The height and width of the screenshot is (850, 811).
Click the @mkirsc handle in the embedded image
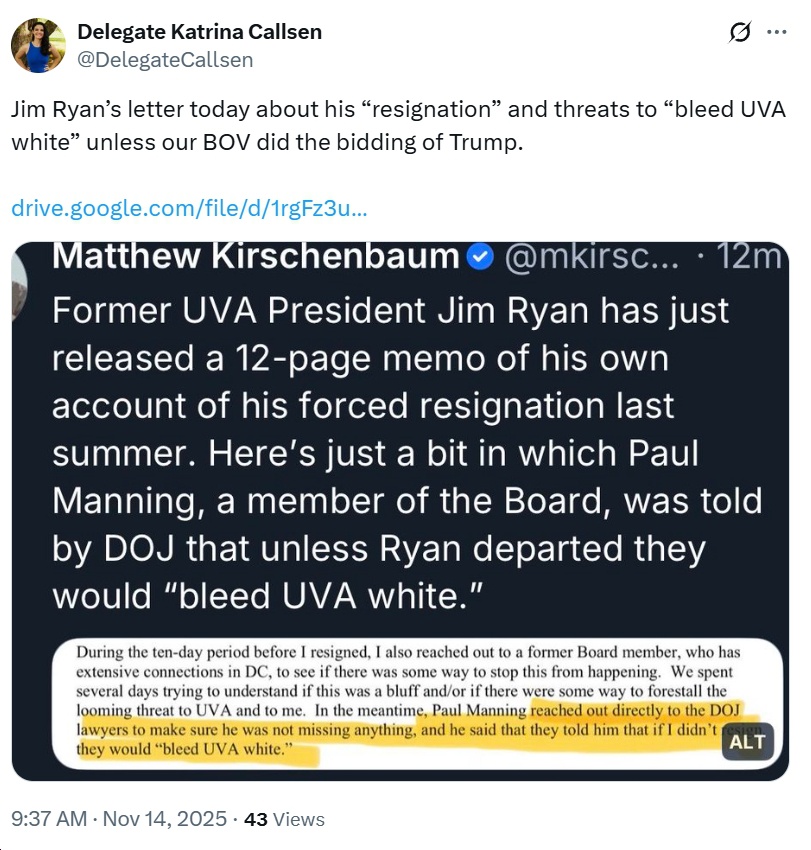point(593,256)
